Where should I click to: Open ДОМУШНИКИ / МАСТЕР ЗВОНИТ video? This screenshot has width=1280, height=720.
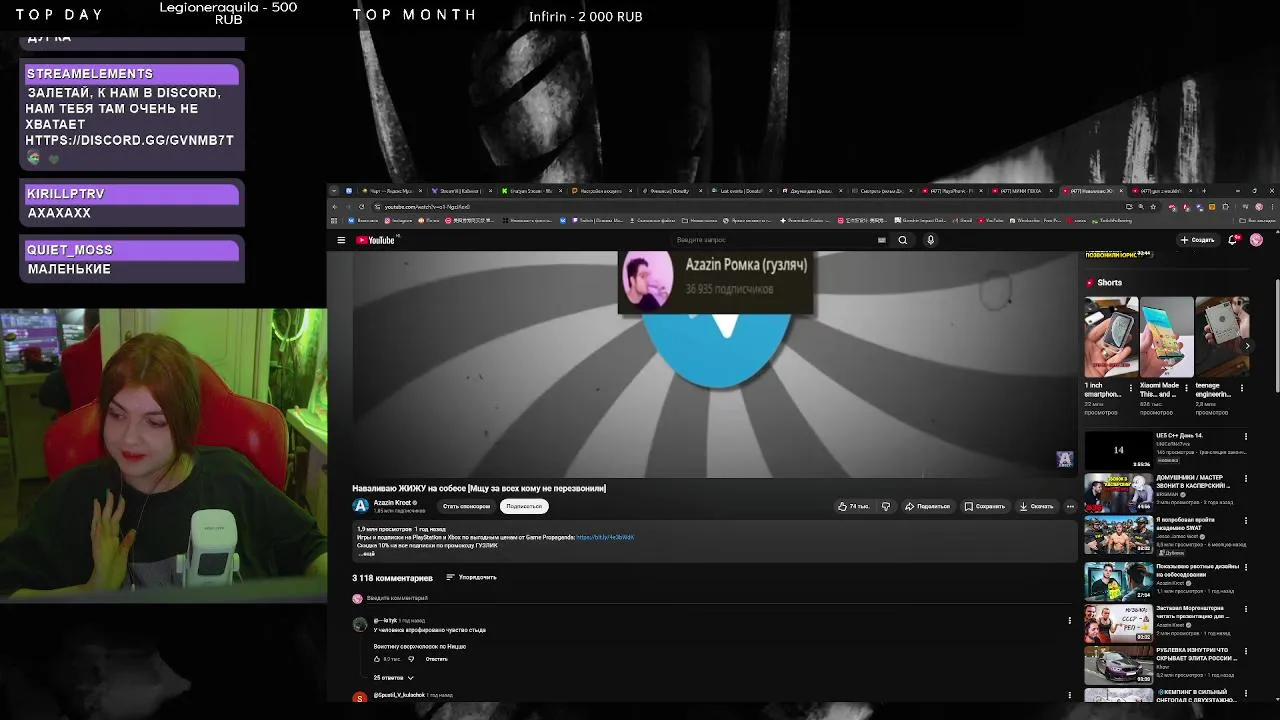coord(1118,493)
